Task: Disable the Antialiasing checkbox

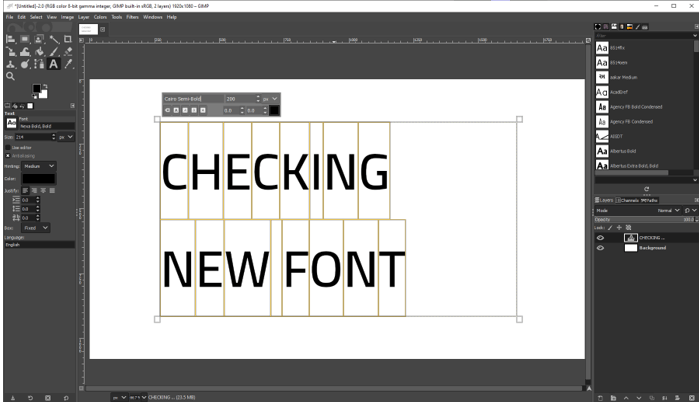Action: pos(9,156)
